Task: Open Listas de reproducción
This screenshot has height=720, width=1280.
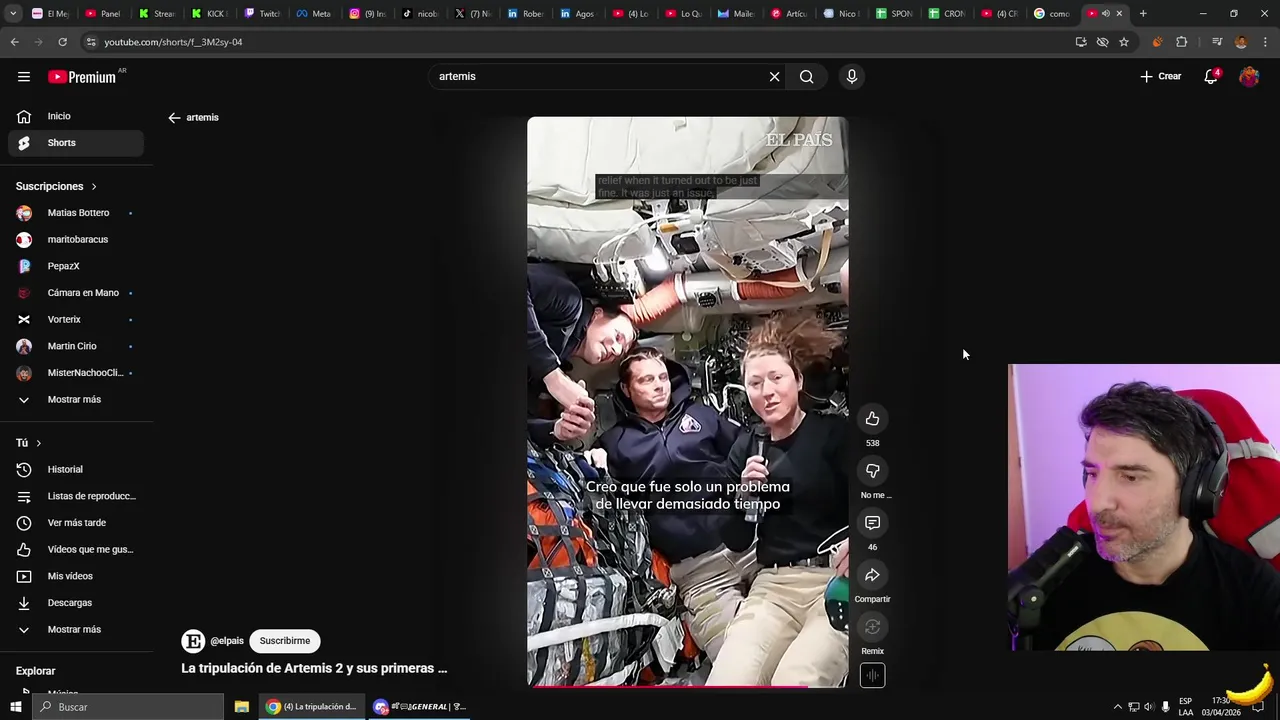Action: point(76,496)
